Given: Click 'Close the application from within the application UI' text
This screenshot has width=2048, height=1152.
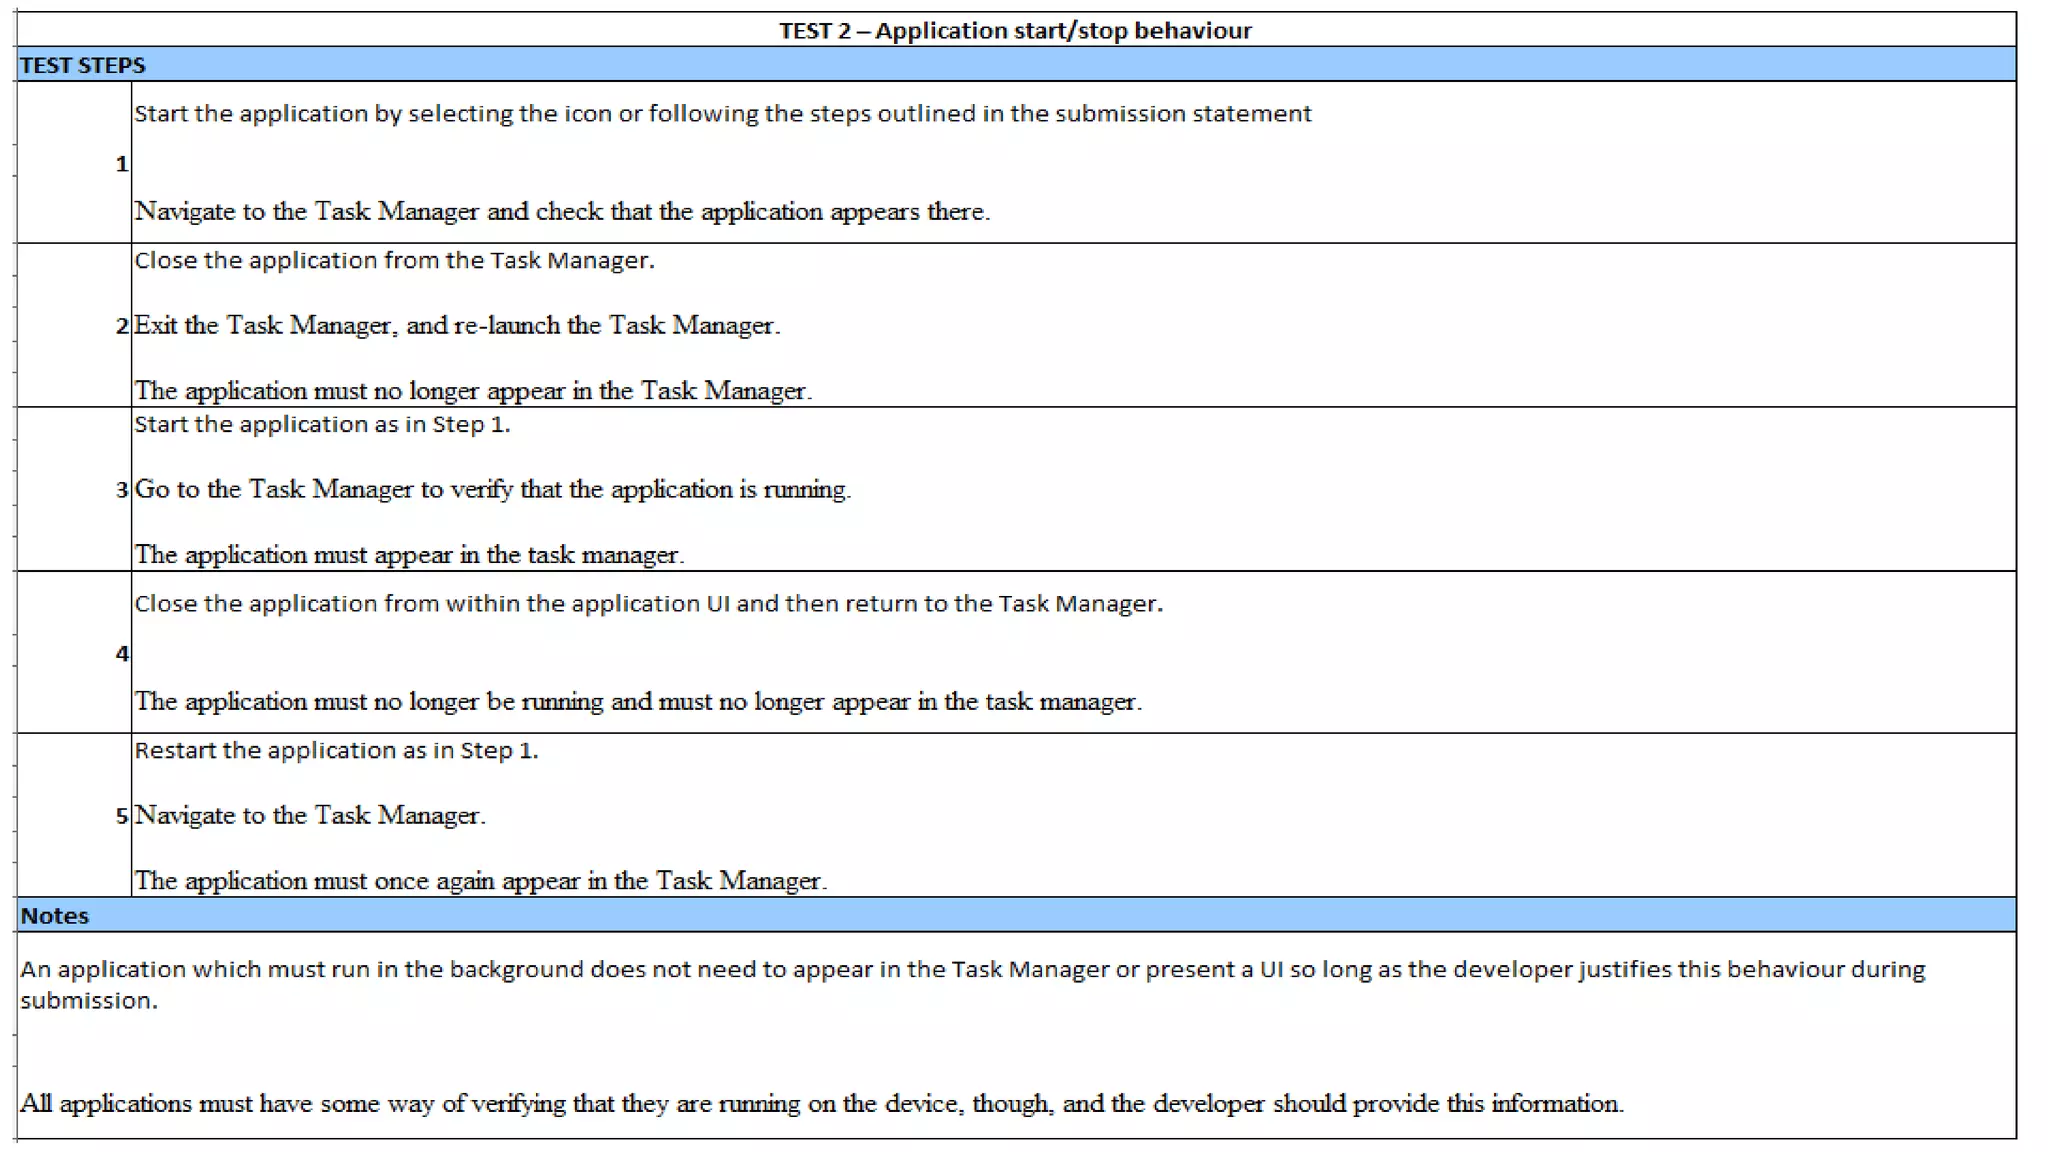Looking at the screenshot, I should point(648,604).
